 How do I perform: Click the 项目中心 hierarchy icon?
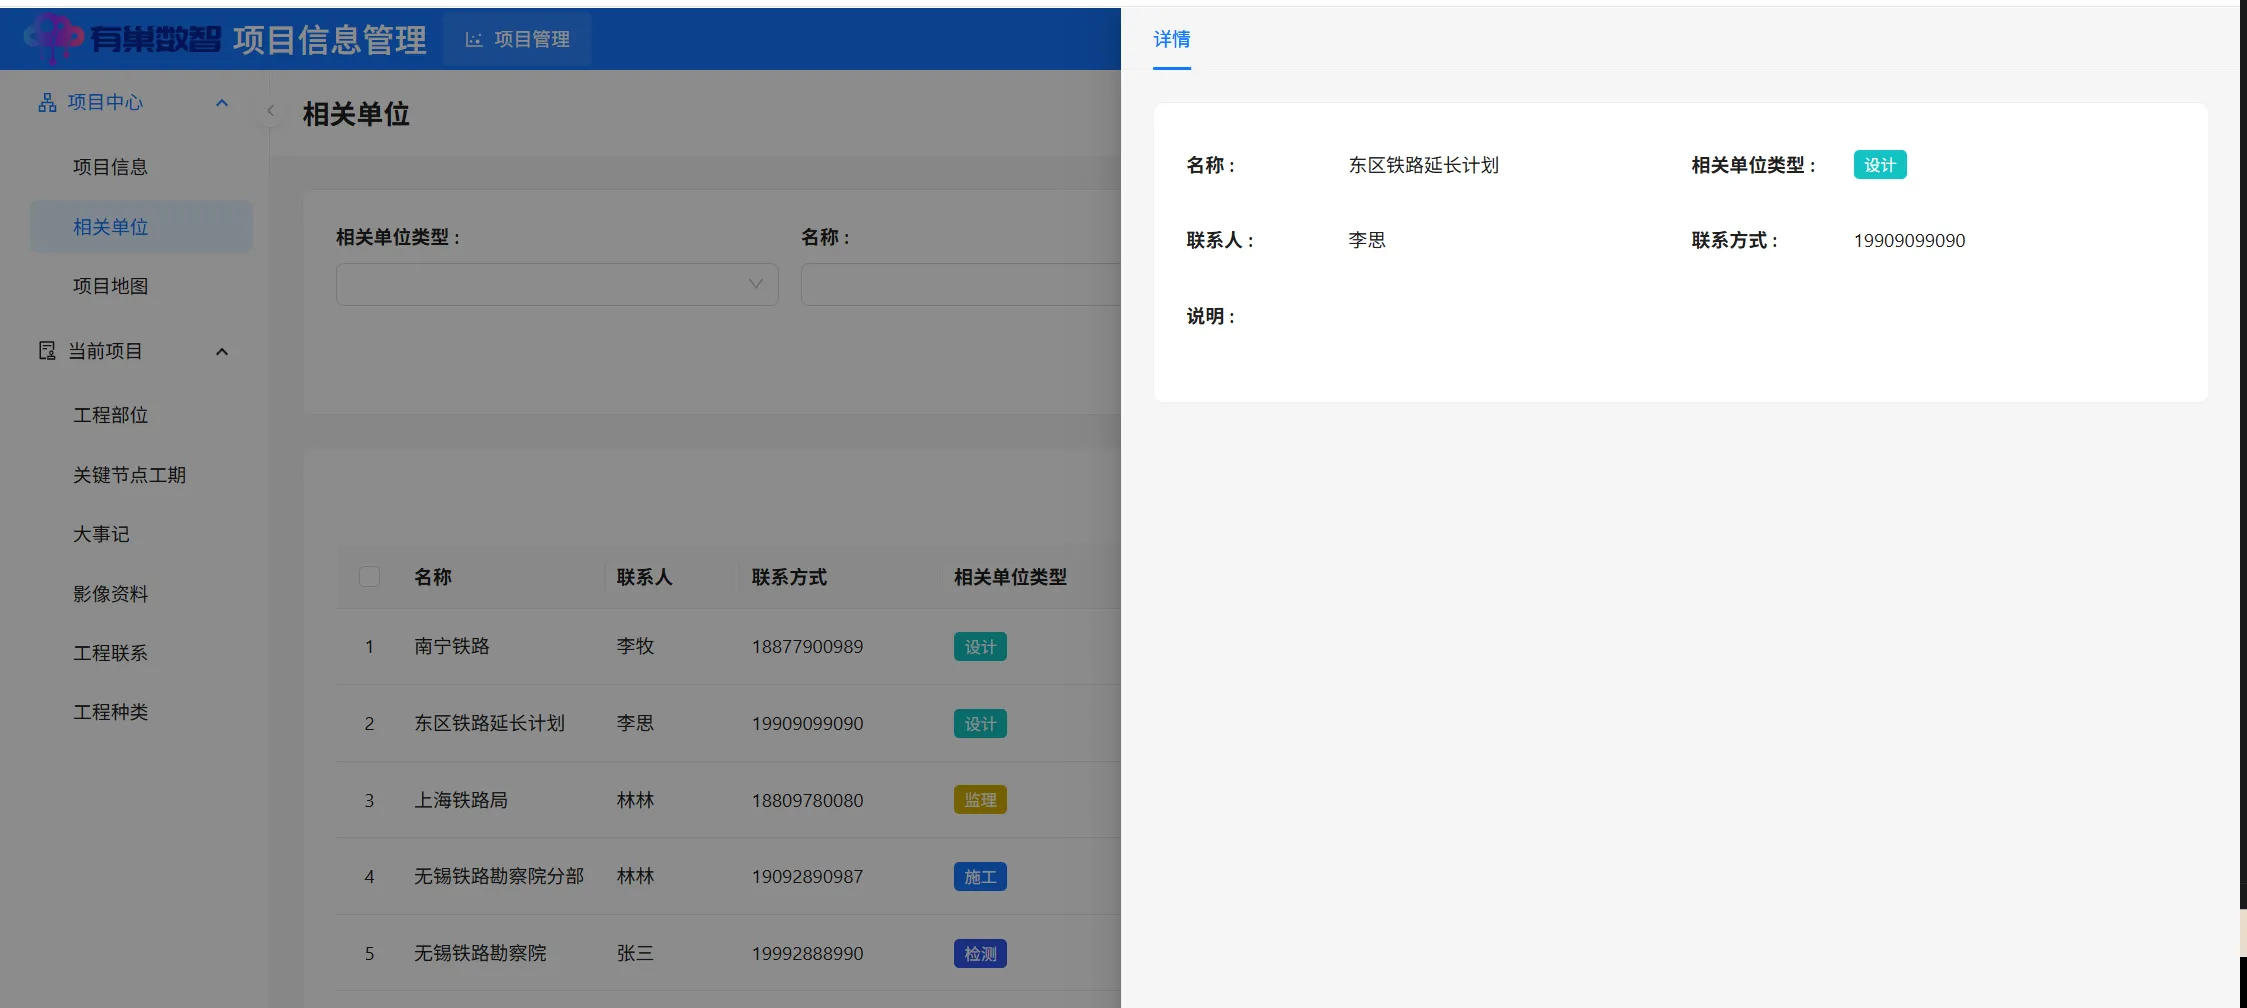coord(47,103)
